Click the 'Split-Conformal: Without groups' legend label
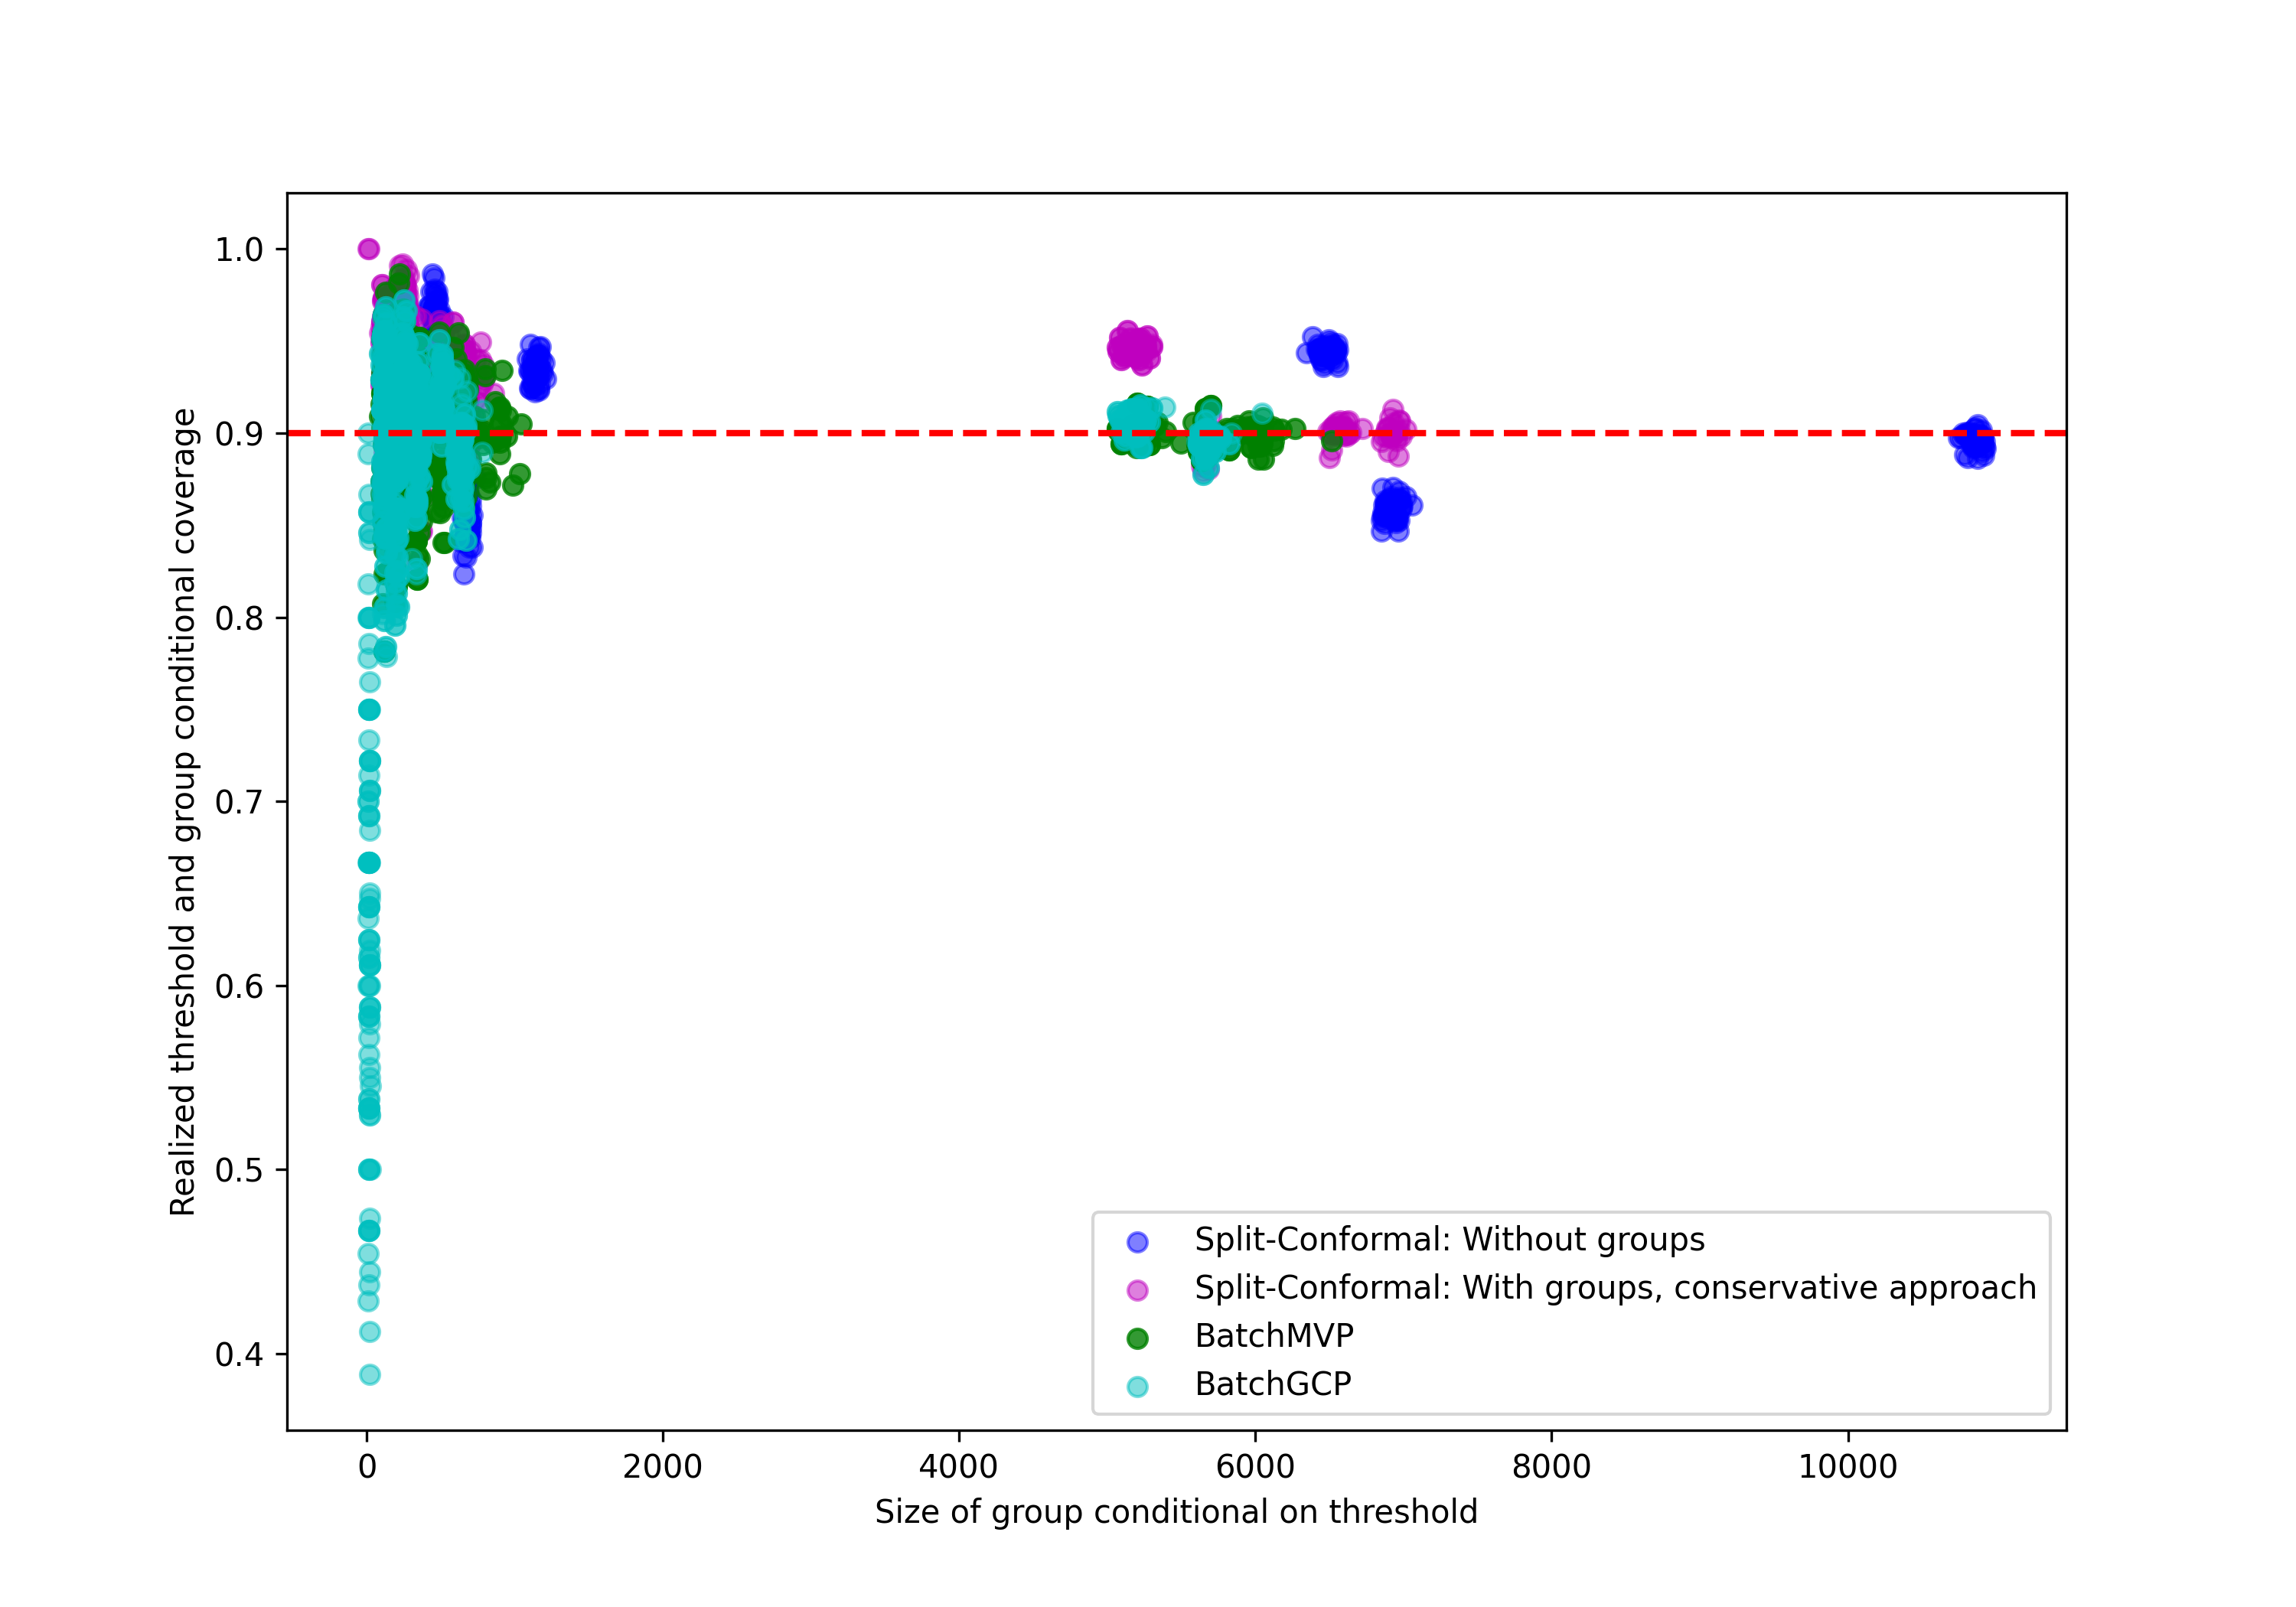The image size is (2296, 1607). click(1449, 1240)
